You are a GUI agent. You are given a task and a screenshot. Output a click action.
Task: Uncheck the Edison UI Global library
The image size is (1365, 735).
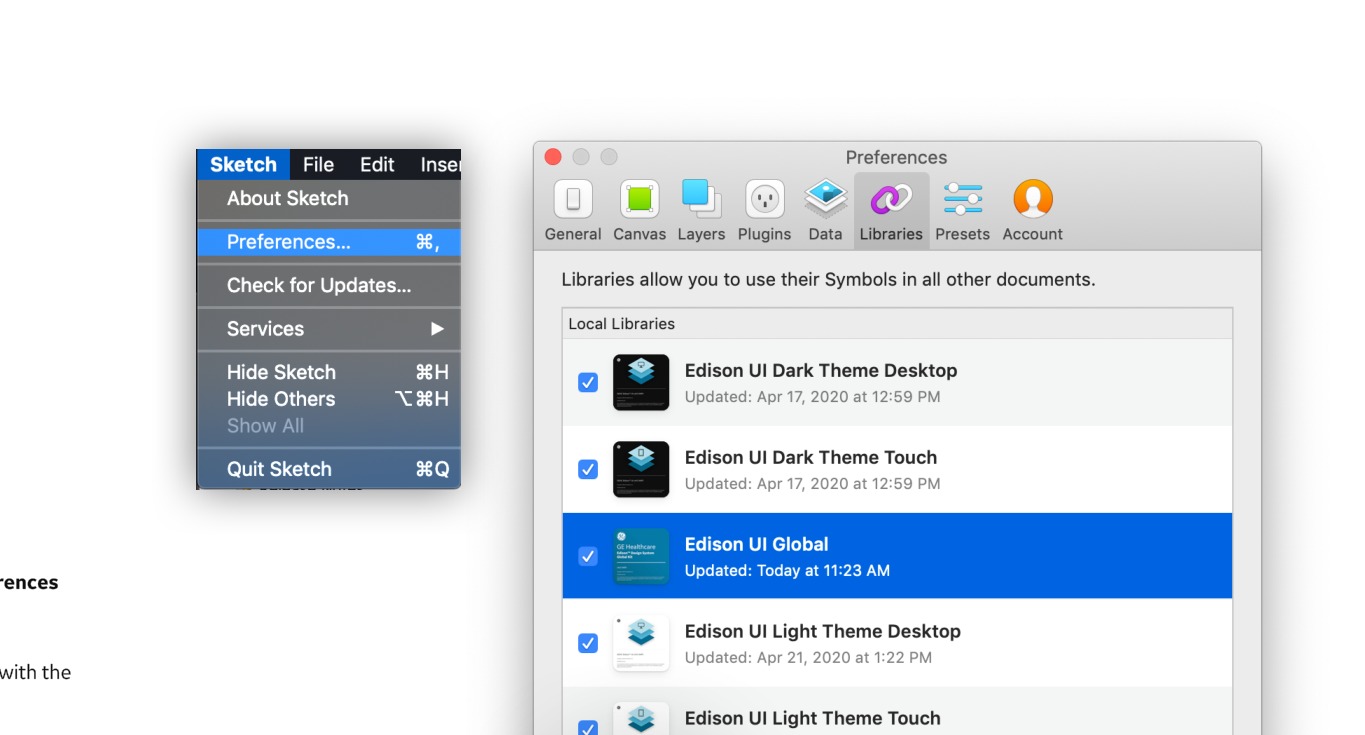588,556
